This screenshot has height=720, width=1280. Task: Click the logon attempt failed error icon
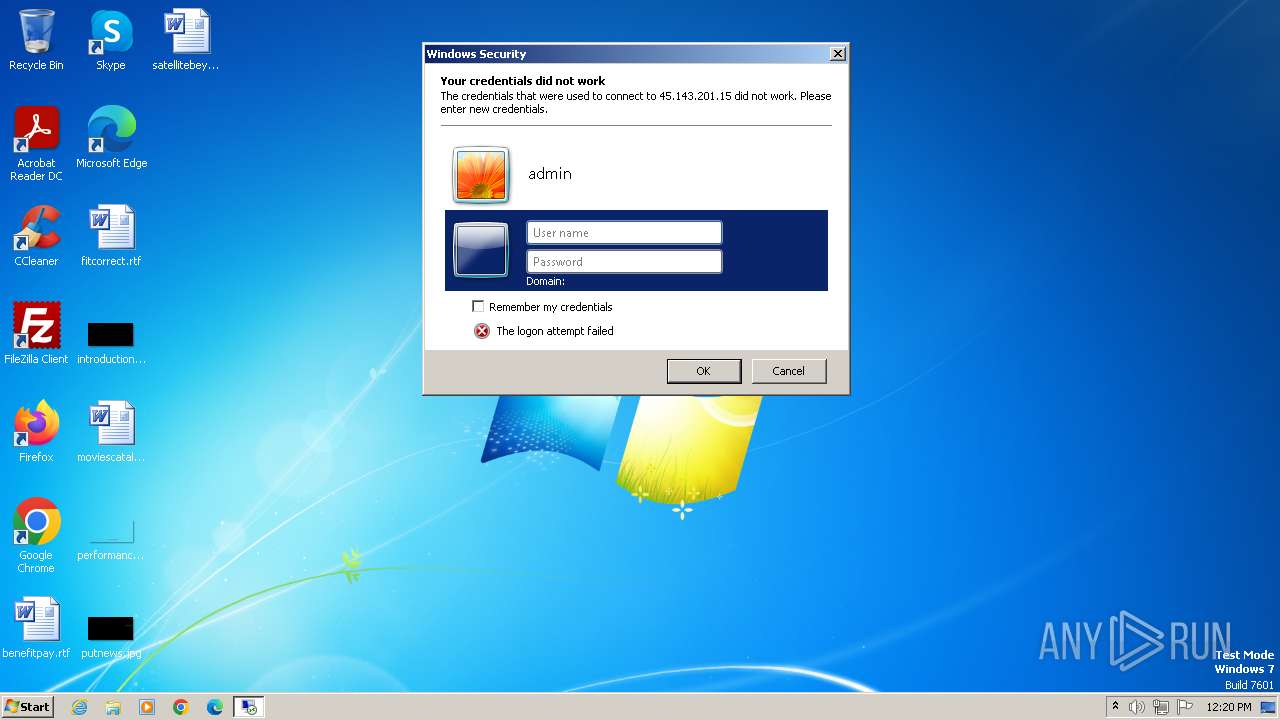pyautogui.click(x=482, y=331)
